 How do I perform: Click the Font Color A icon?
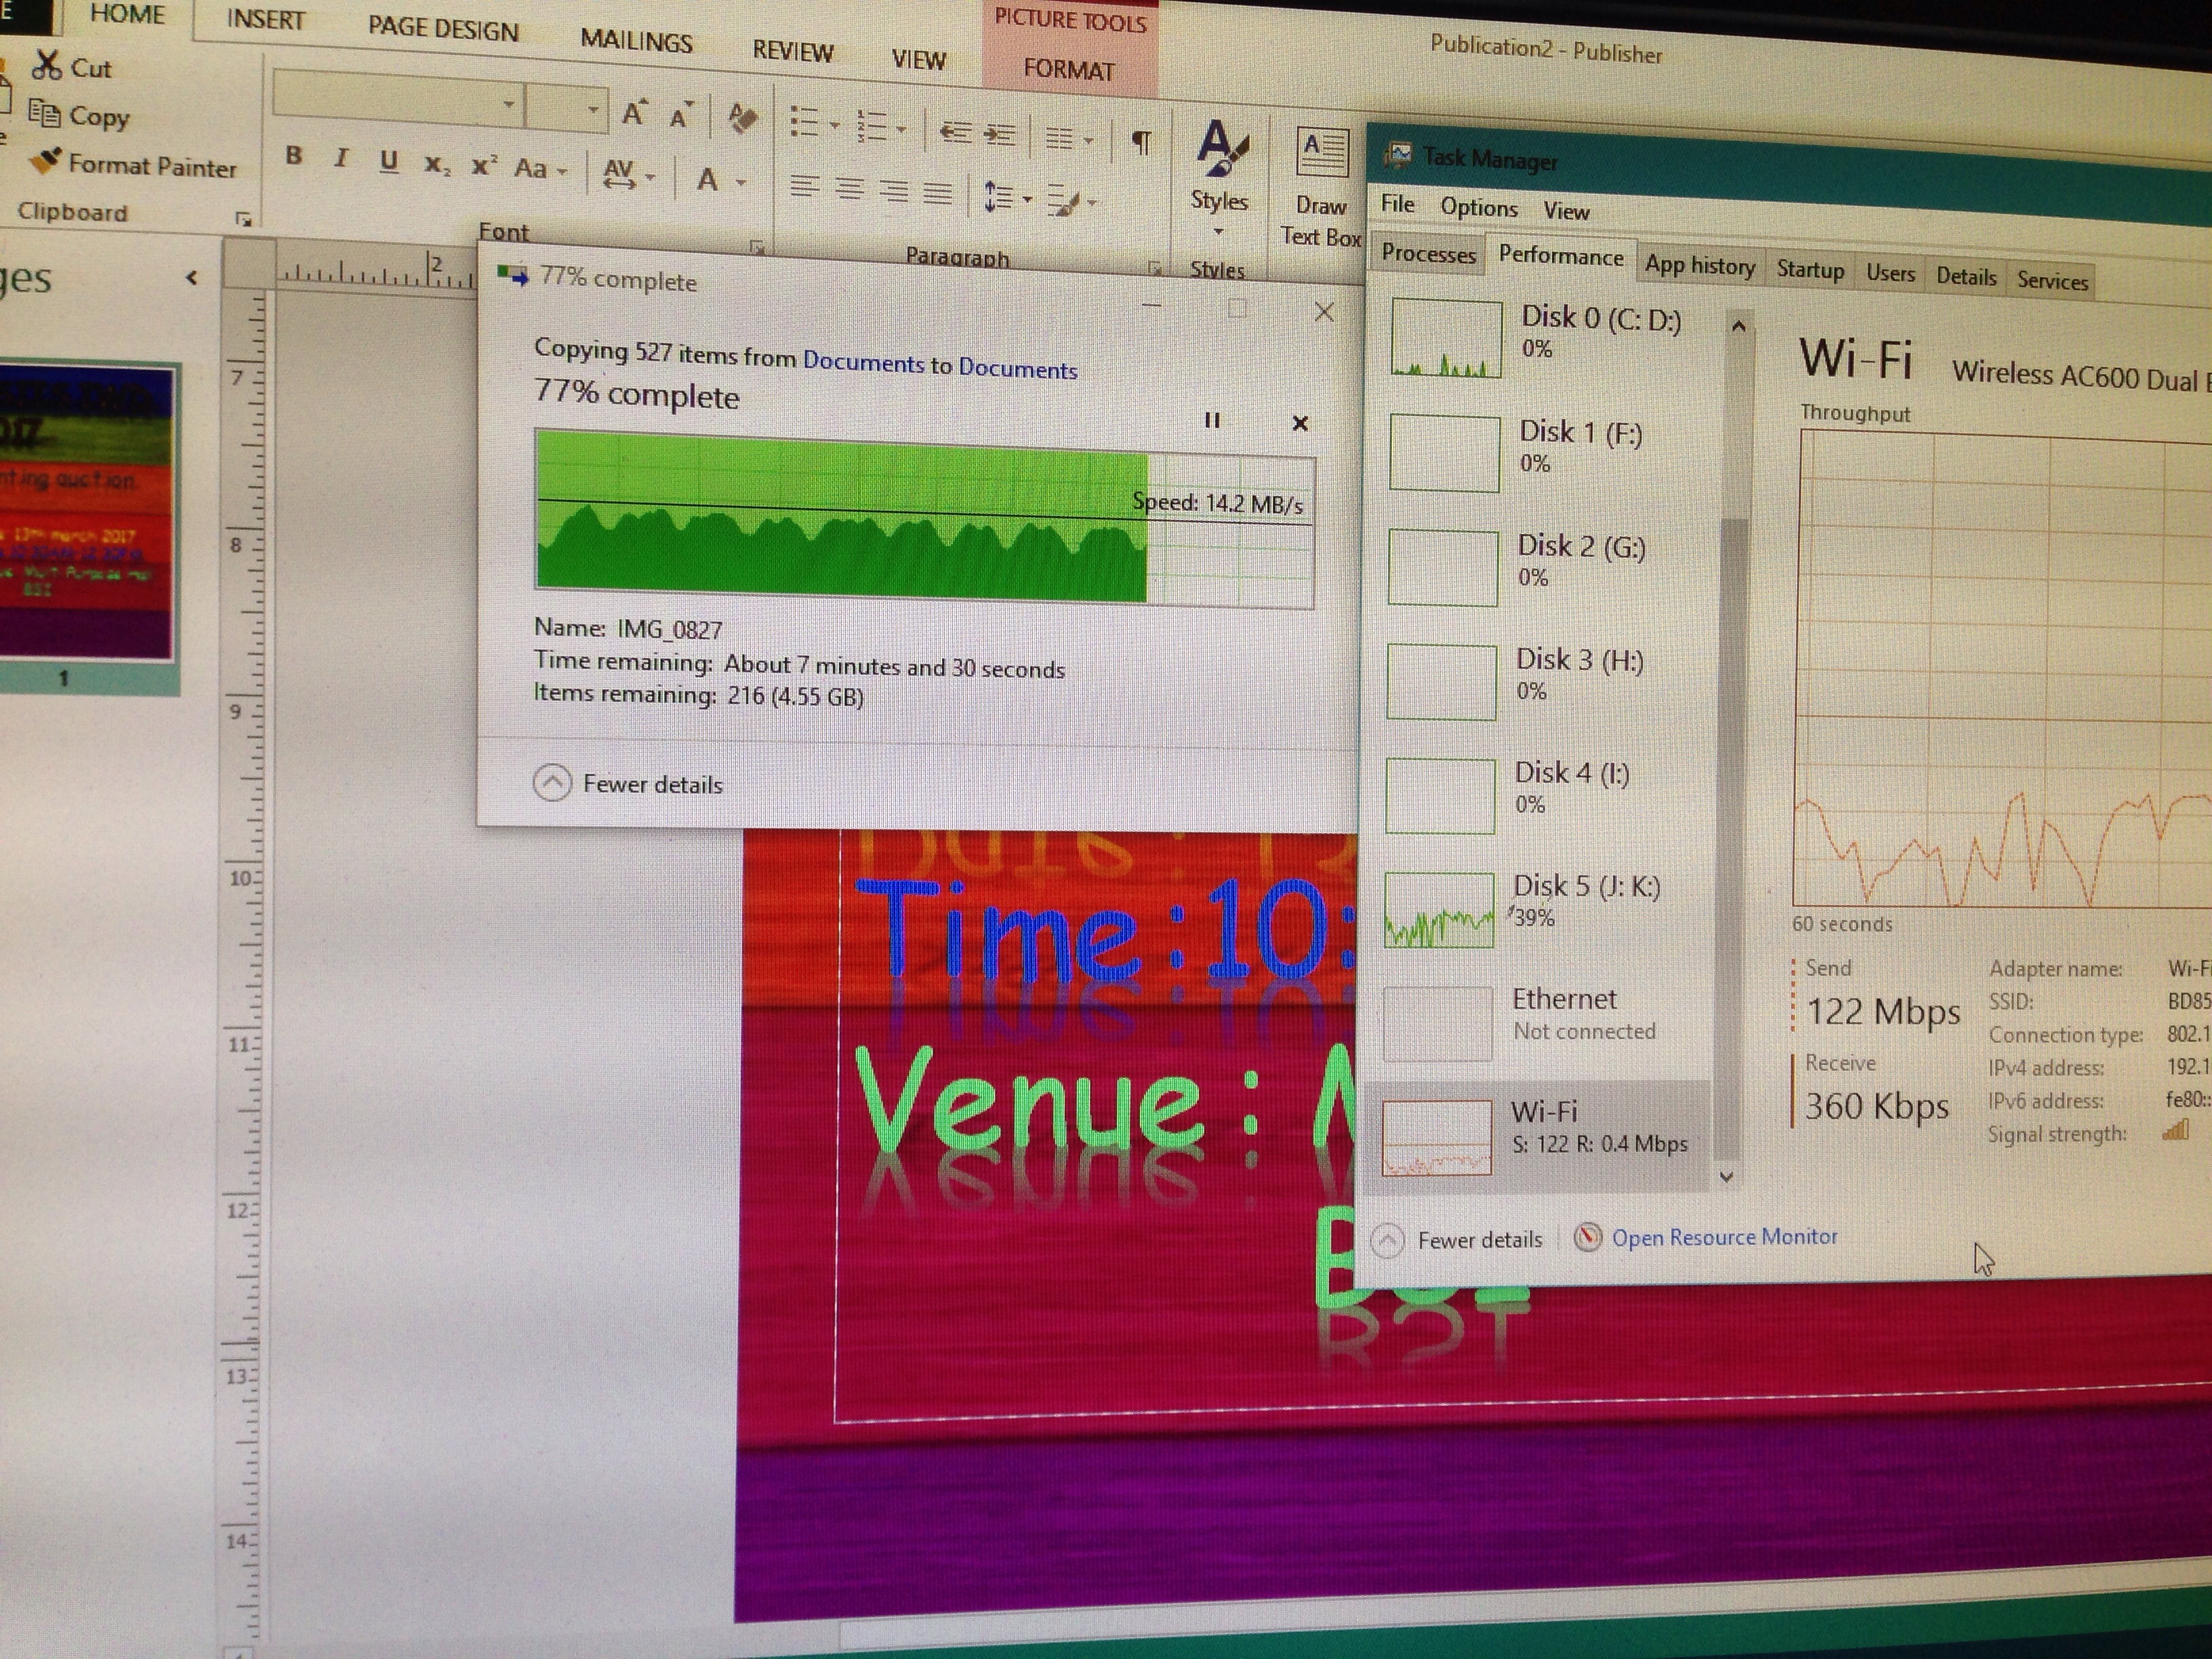coord(708,180)
